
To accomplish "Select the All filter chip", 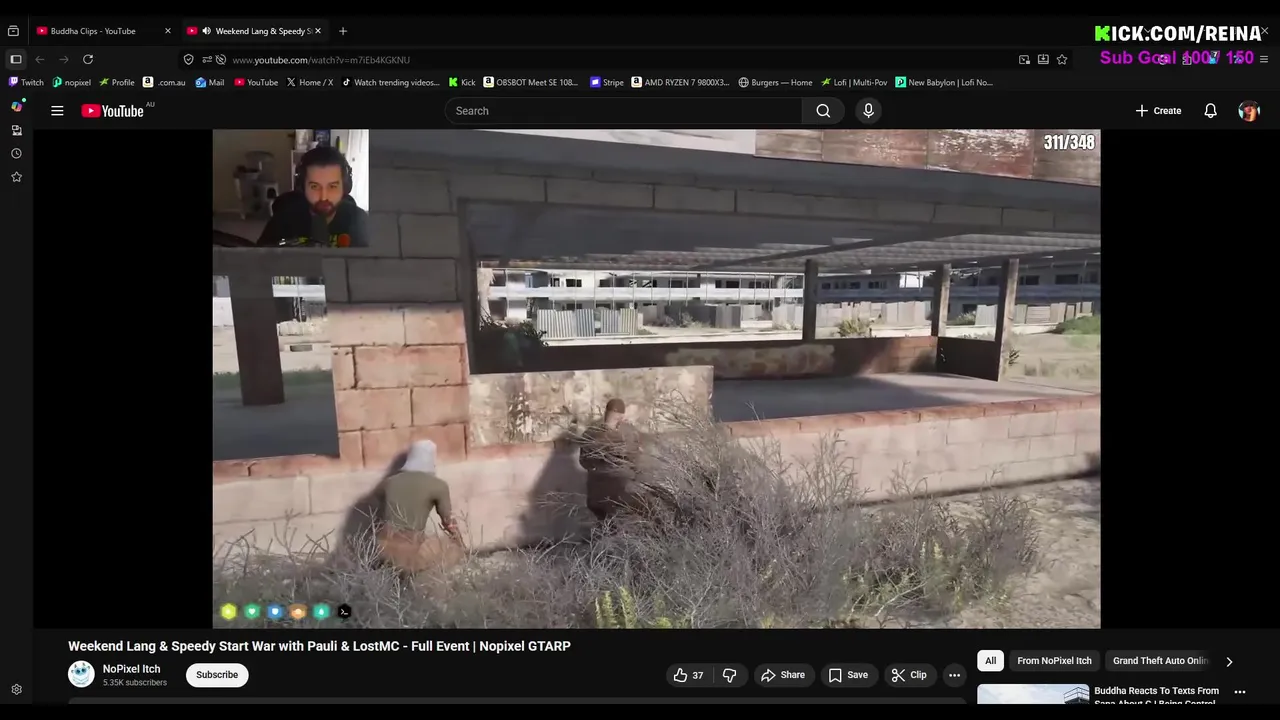I will click(990, 661).
